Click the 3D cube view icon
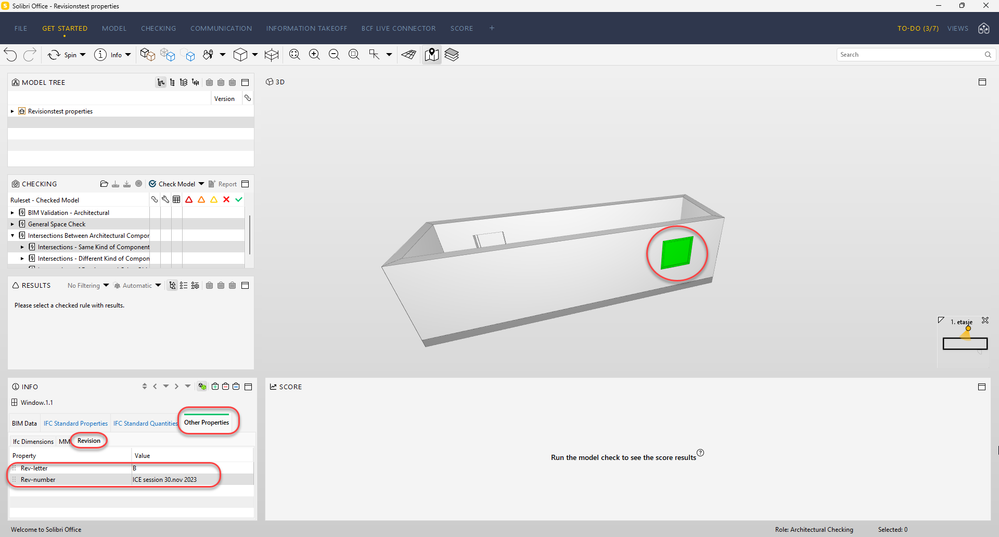The width and height of the screenshot is (999, 537). 240,55
